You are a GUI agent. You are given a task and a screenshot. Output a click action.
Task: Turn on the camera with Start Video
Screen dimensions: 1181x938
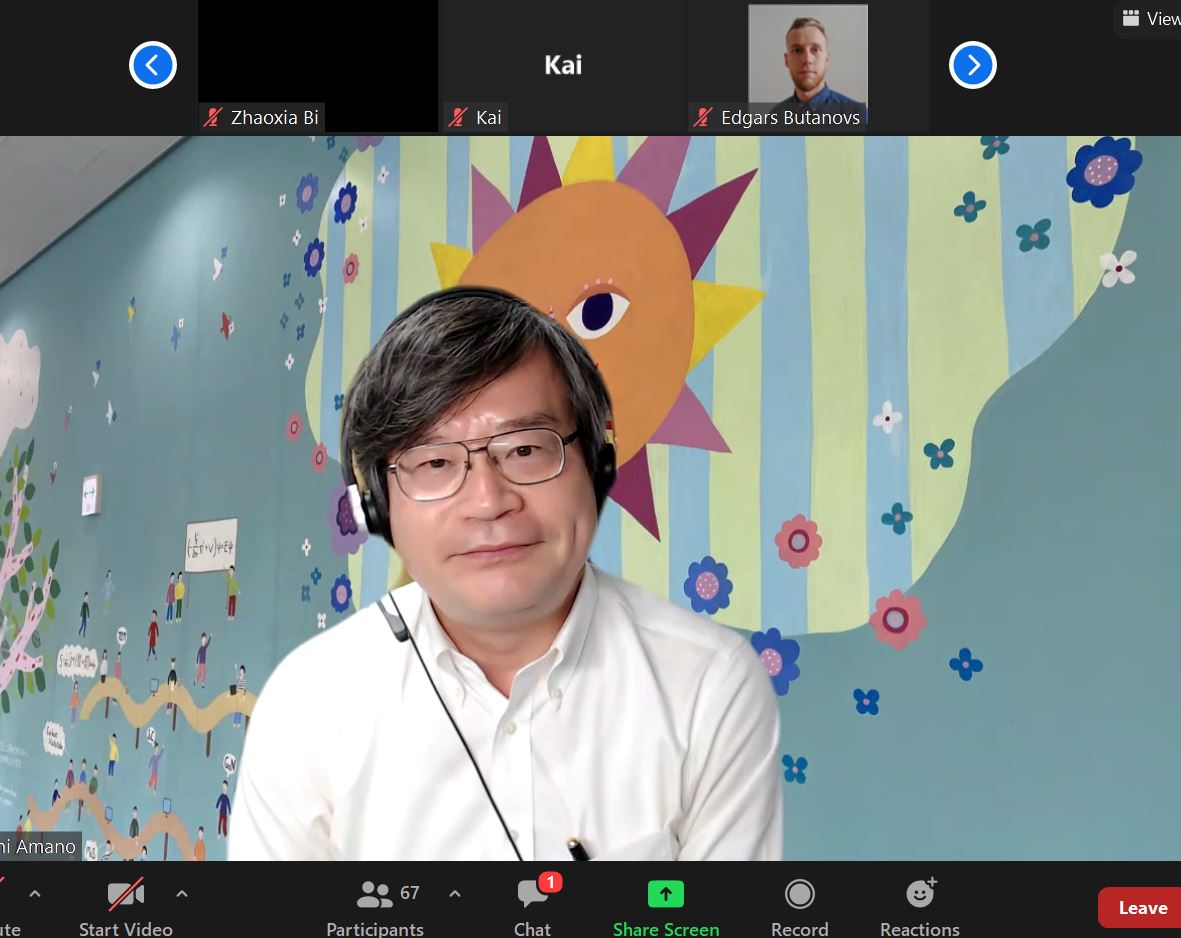click(126, 908)
